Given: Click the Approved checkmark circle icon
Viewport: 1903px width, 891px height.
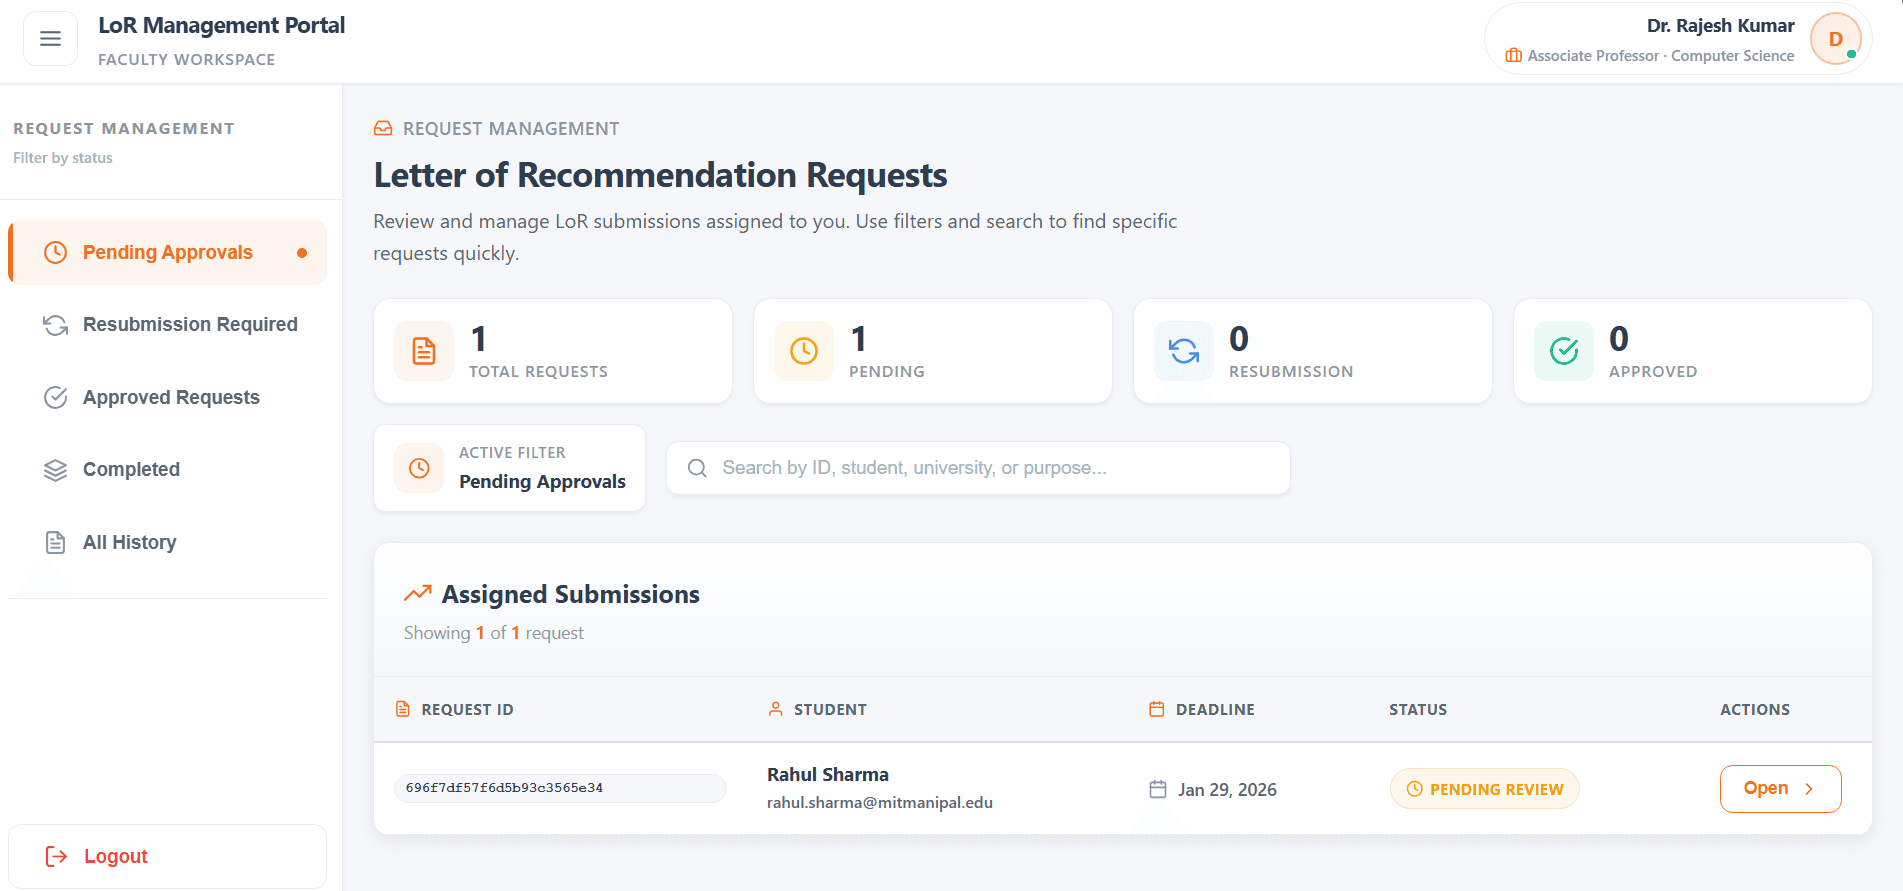Looking at the screenshot, I should click(1564, 351).
